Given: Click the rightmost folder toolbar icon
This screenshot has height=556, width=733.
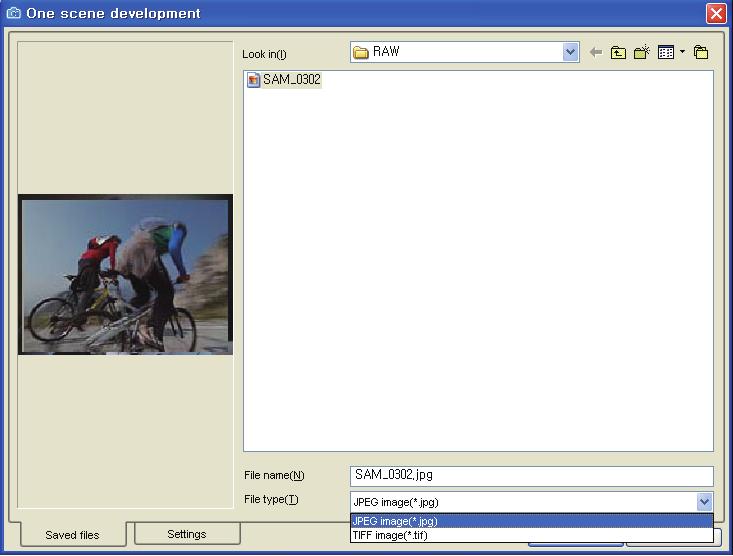Looking at the screenshot, I should 701,52.
